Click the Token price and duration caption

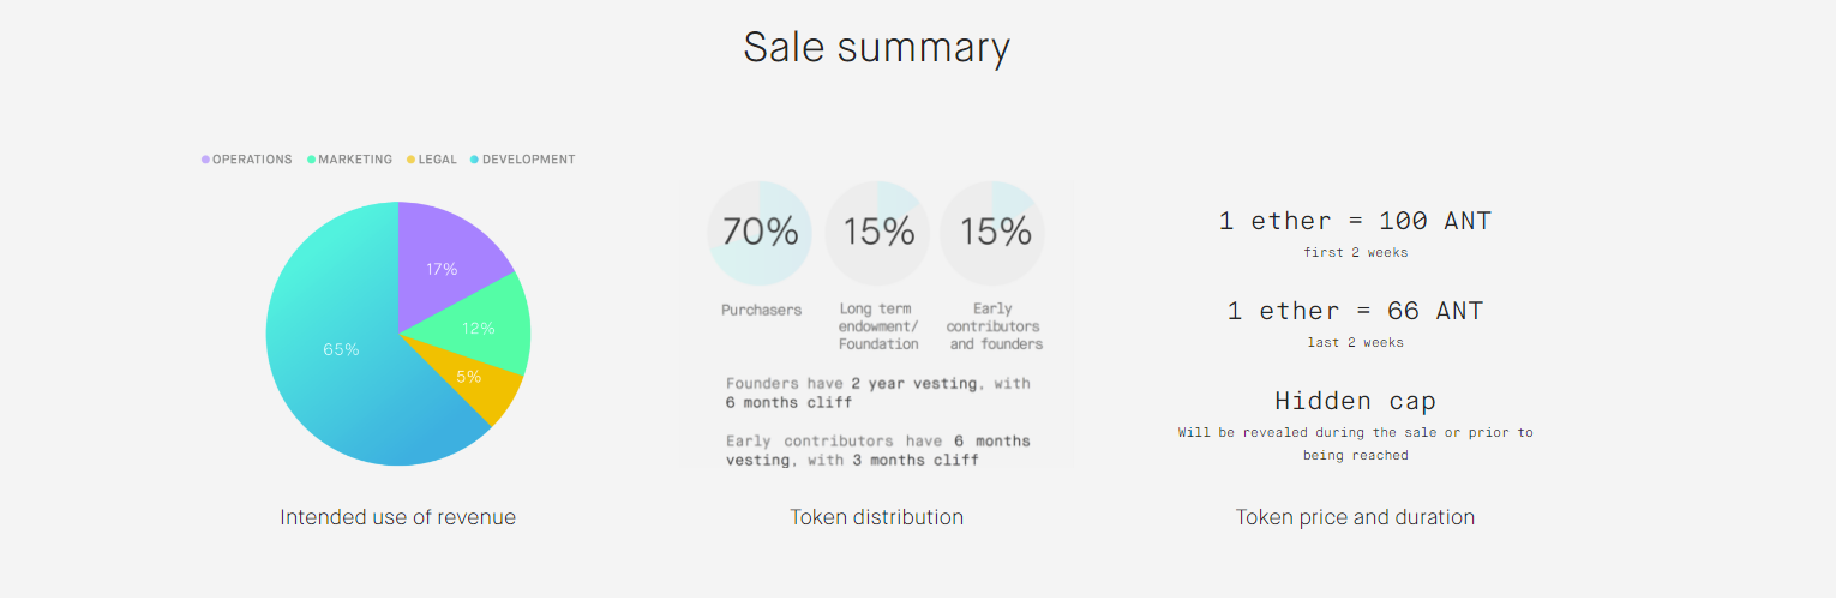[1355, 517]
